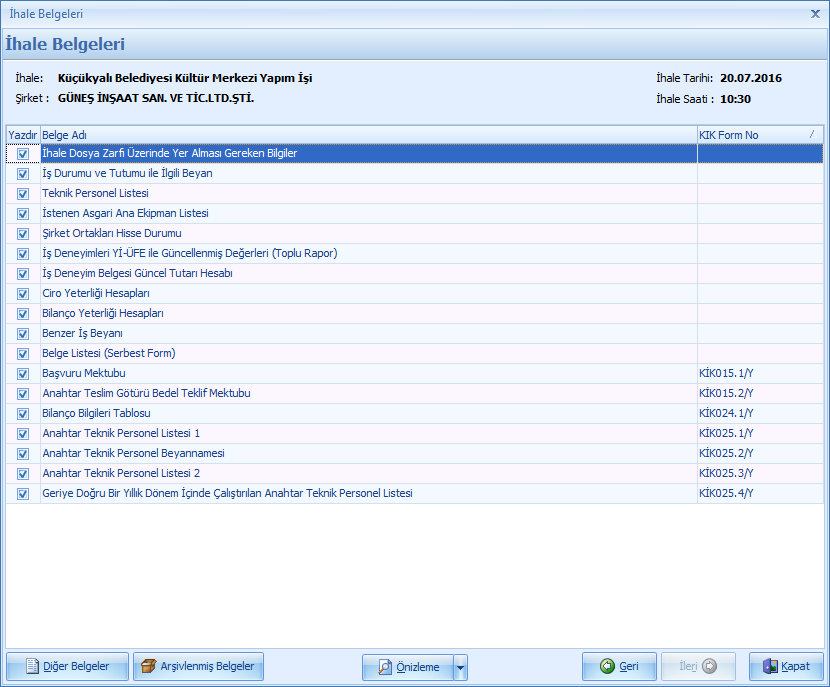Image resolution: width=830 pixels, height=687 pixels.
Task: Click the Yazdır column header
Action: coord(22,135)
